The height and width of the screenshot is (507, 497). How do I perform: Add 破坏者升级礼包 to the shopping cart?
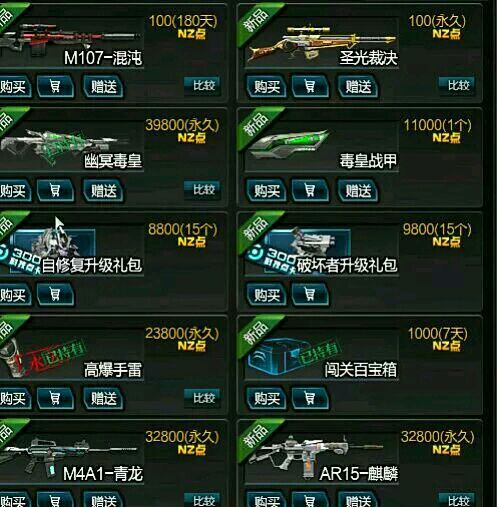tap(310, 295)
